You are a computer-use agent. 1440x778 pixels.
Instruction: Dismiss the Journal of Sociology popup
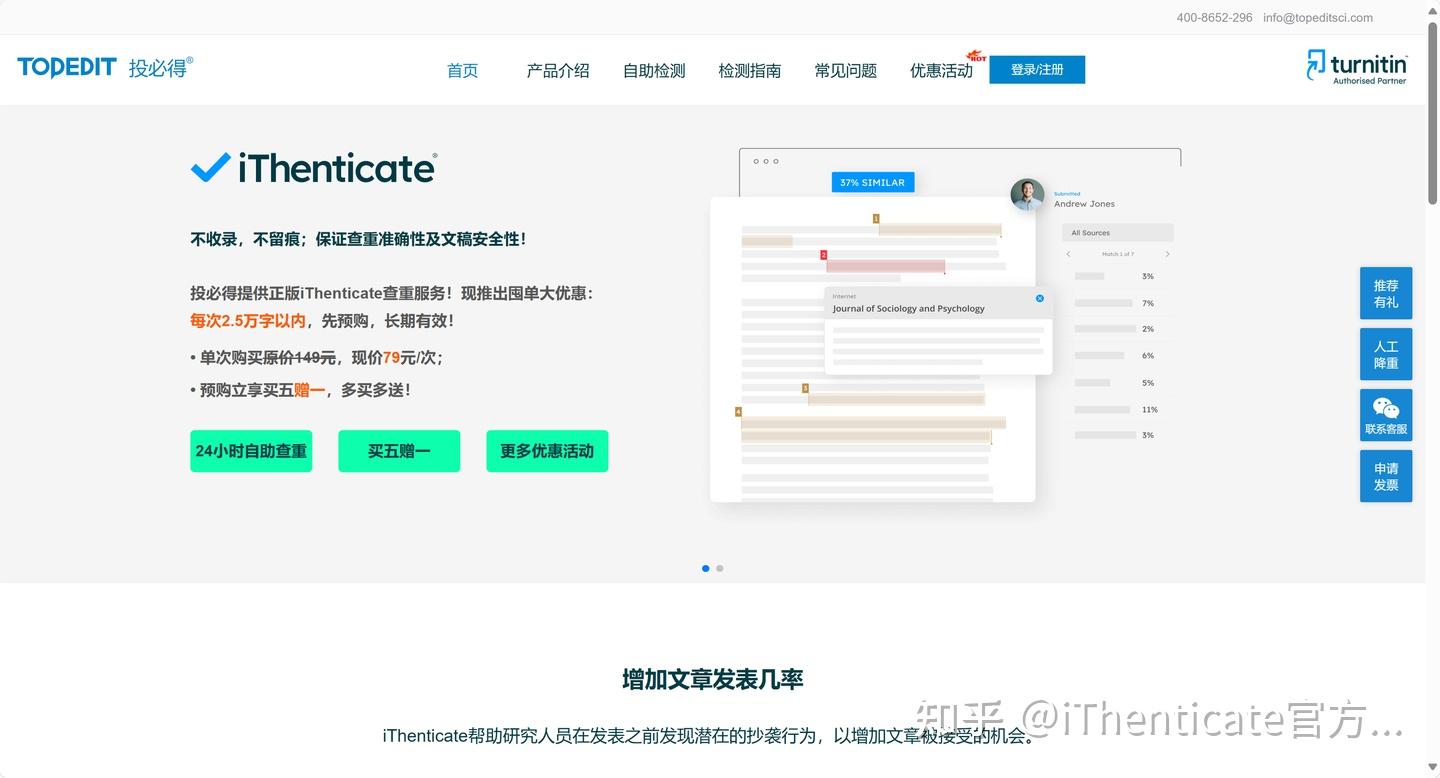coord(1039,298)
